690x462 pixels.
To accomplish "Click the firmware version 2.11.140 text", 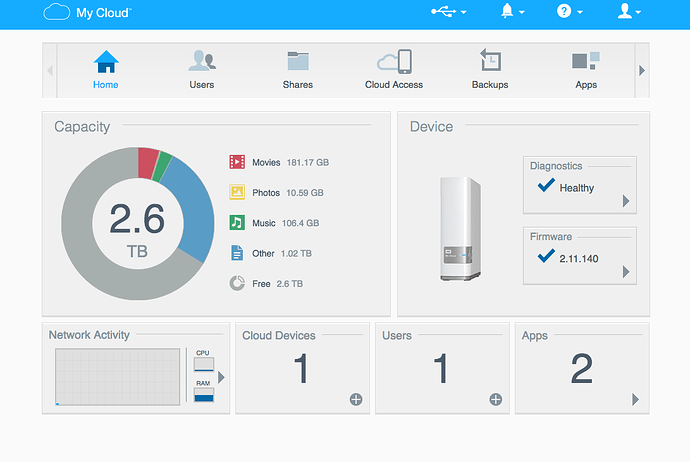I will pos(579,259).
